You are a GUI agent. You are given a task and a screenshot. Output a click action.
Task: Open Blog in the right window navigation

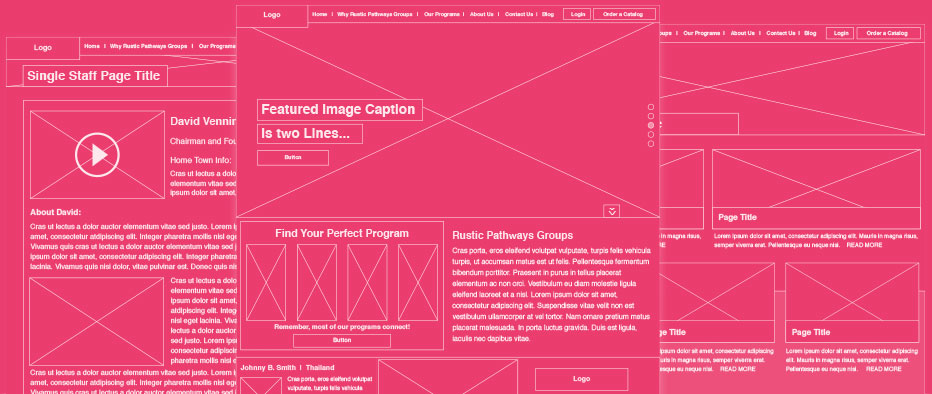click(x=810, y=33)
